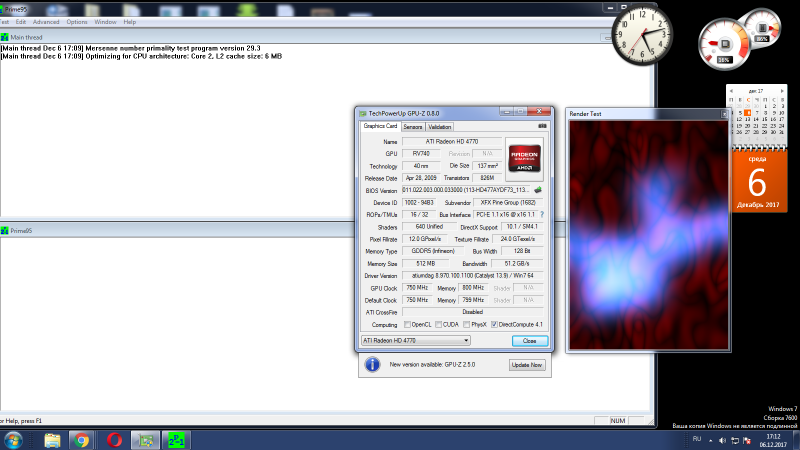Open Opera browser from the taskbar
The height and width of the screenshot is (450, 800).
click(x=115, y=438)
